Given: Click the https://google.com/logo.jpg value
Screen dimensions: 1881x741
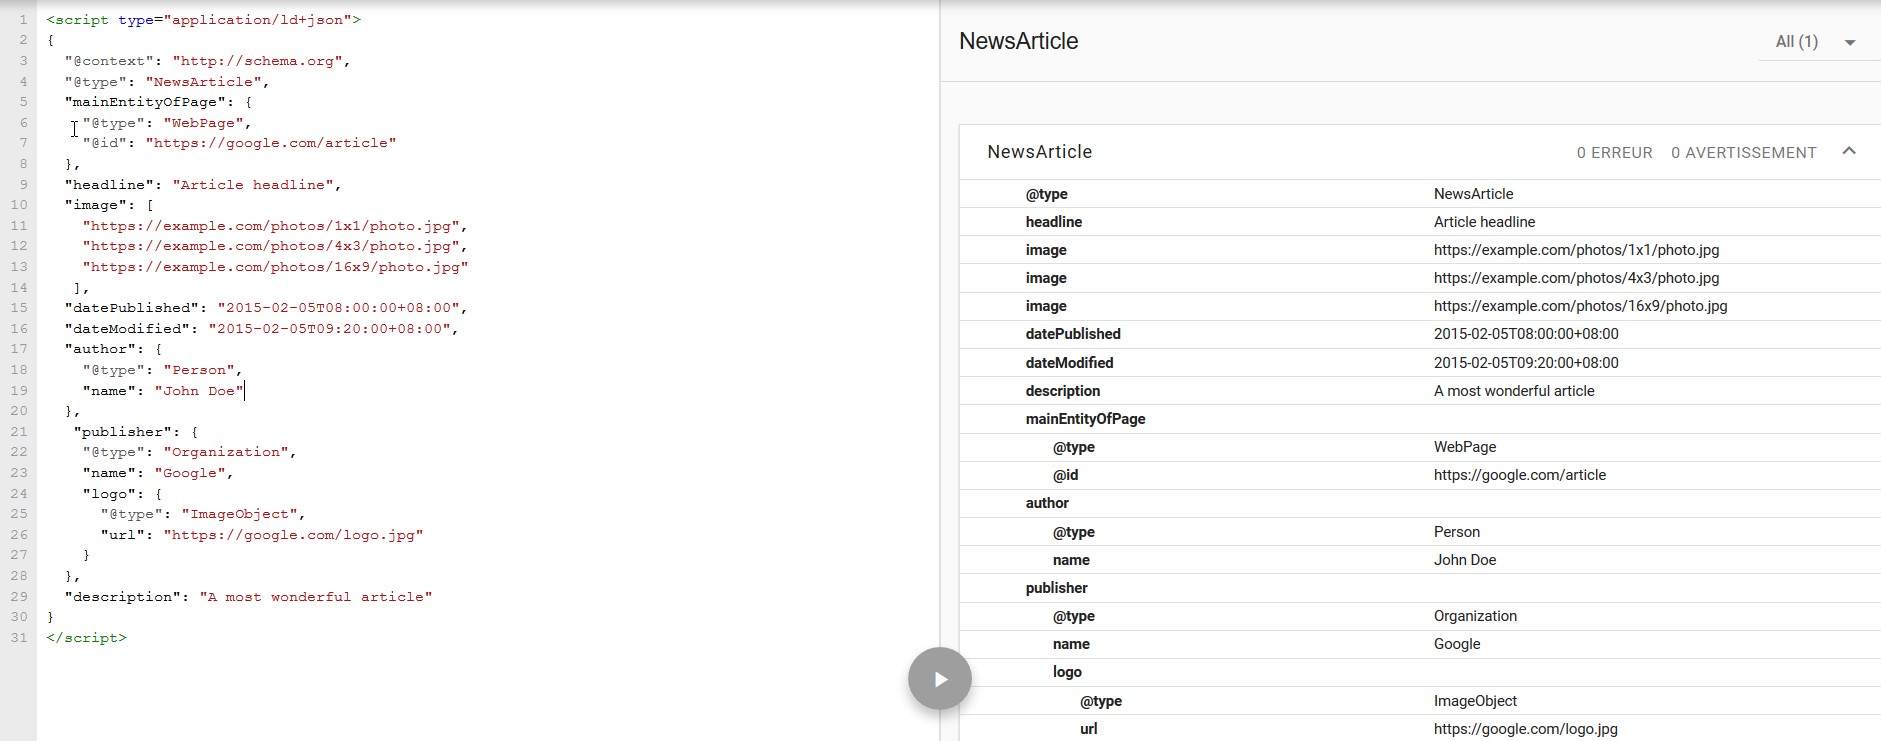Looking at the screenshot, I should 1525,729.
